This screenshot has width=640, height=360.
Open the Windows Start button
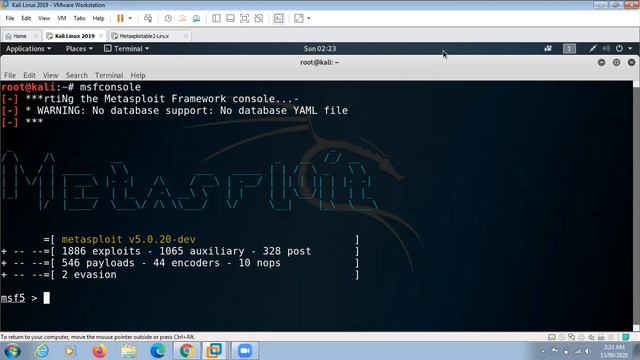12,351
